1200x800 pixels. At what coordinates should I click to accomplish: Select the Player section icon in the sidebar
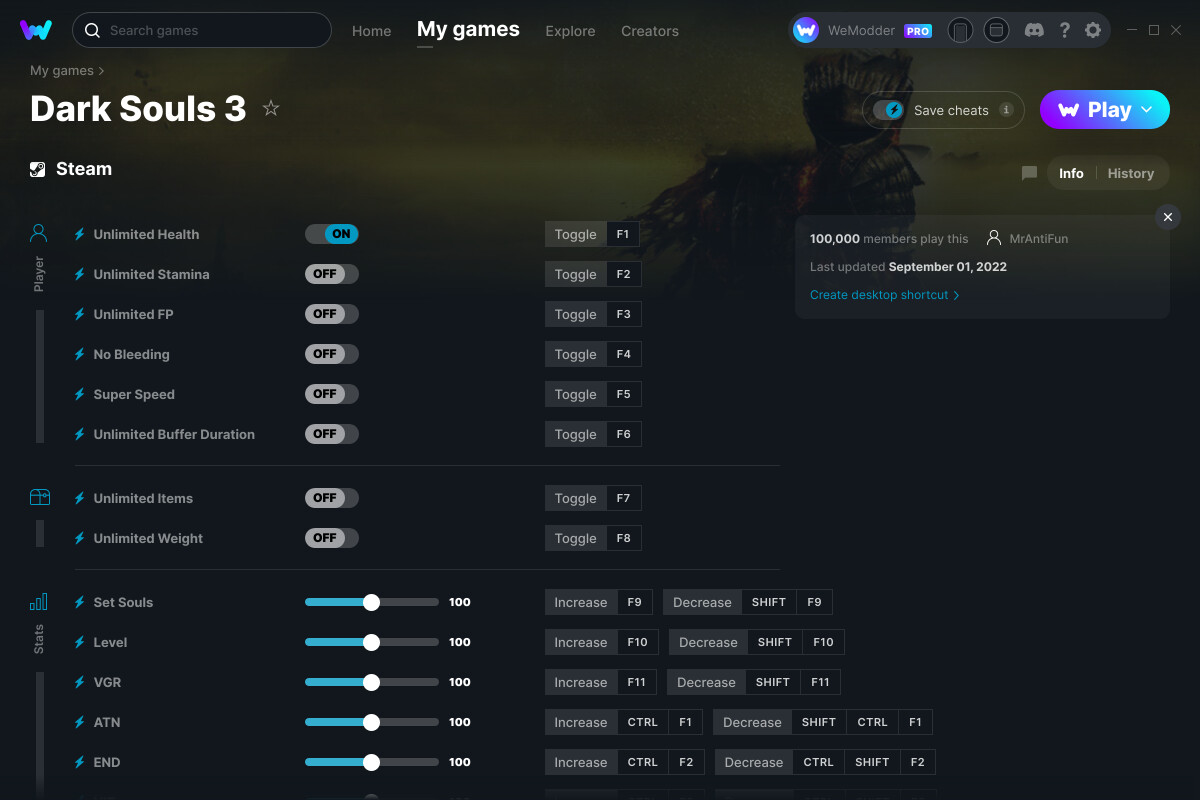[38, 233]
